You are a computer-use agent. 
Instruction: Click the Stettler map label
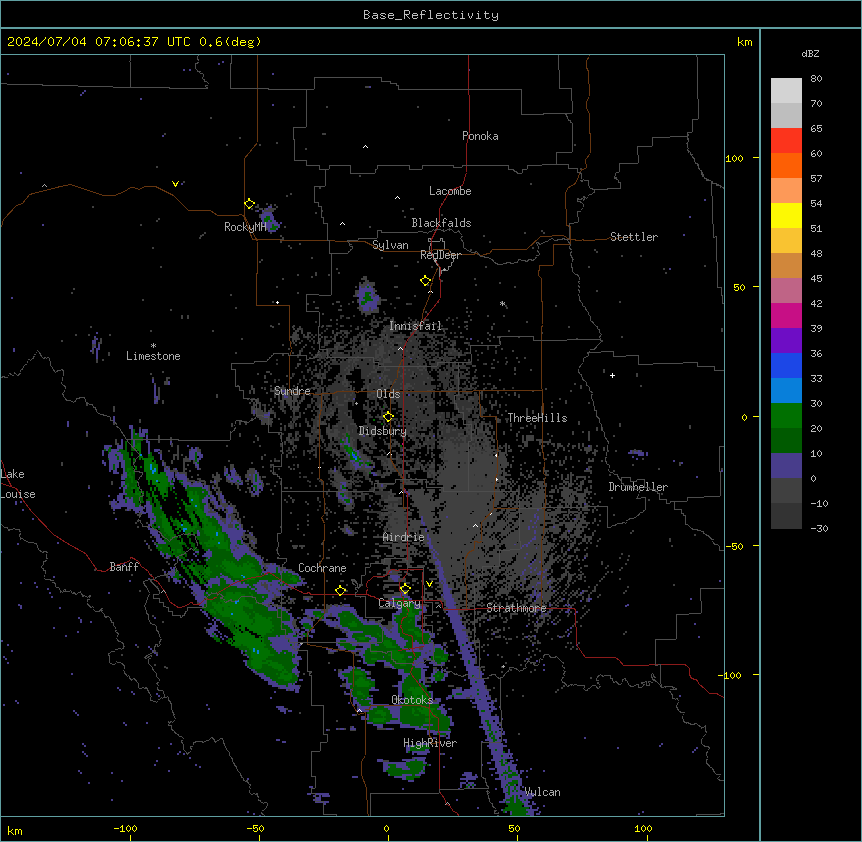634,237
